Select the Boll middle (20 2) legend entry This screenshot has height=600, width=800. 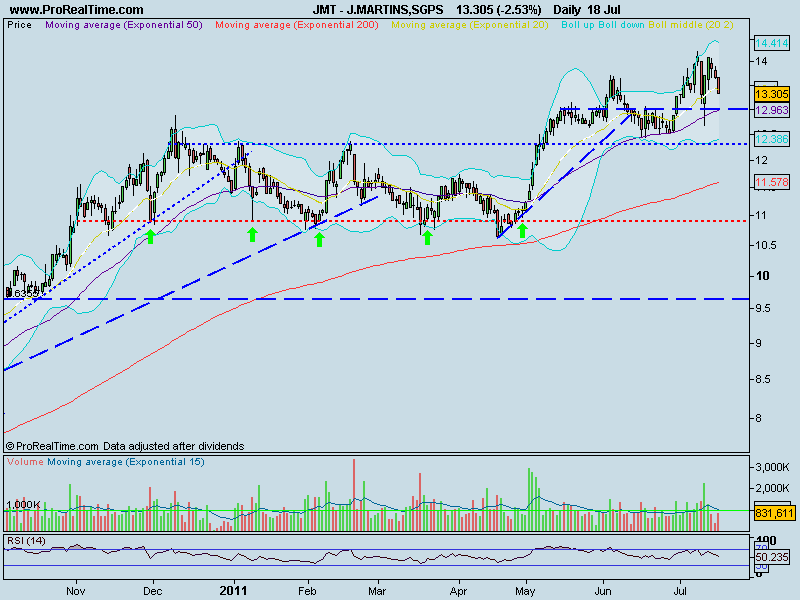(691, 24)
